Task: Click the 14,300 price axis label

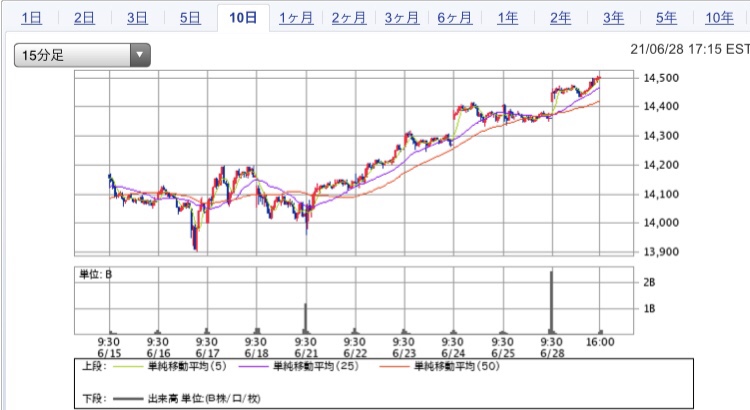Action: point(661,136)
